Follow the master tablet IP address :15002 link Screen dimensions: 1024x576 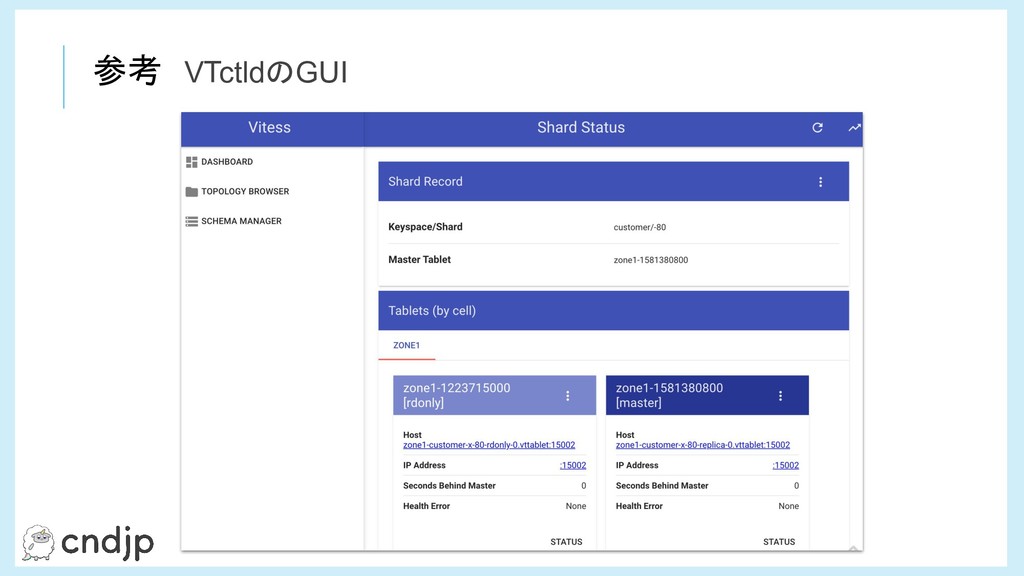[x=786, y=466]
